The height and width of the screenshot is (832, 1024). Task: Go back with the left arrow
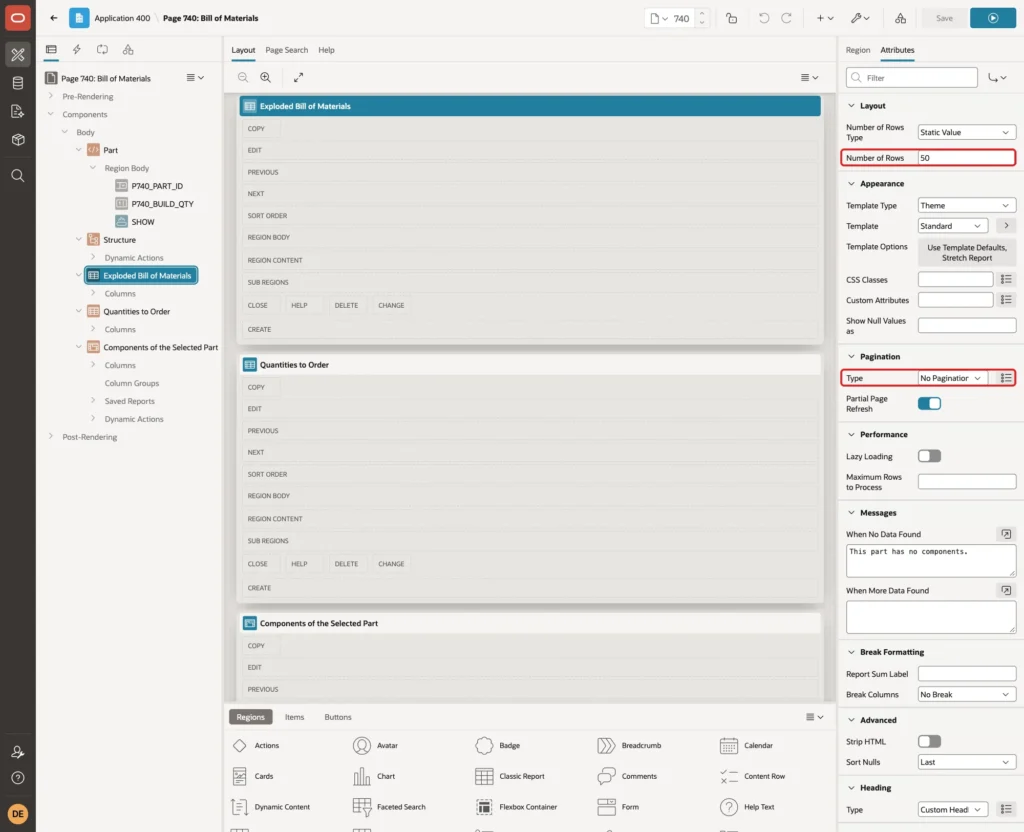click(54, 18)
